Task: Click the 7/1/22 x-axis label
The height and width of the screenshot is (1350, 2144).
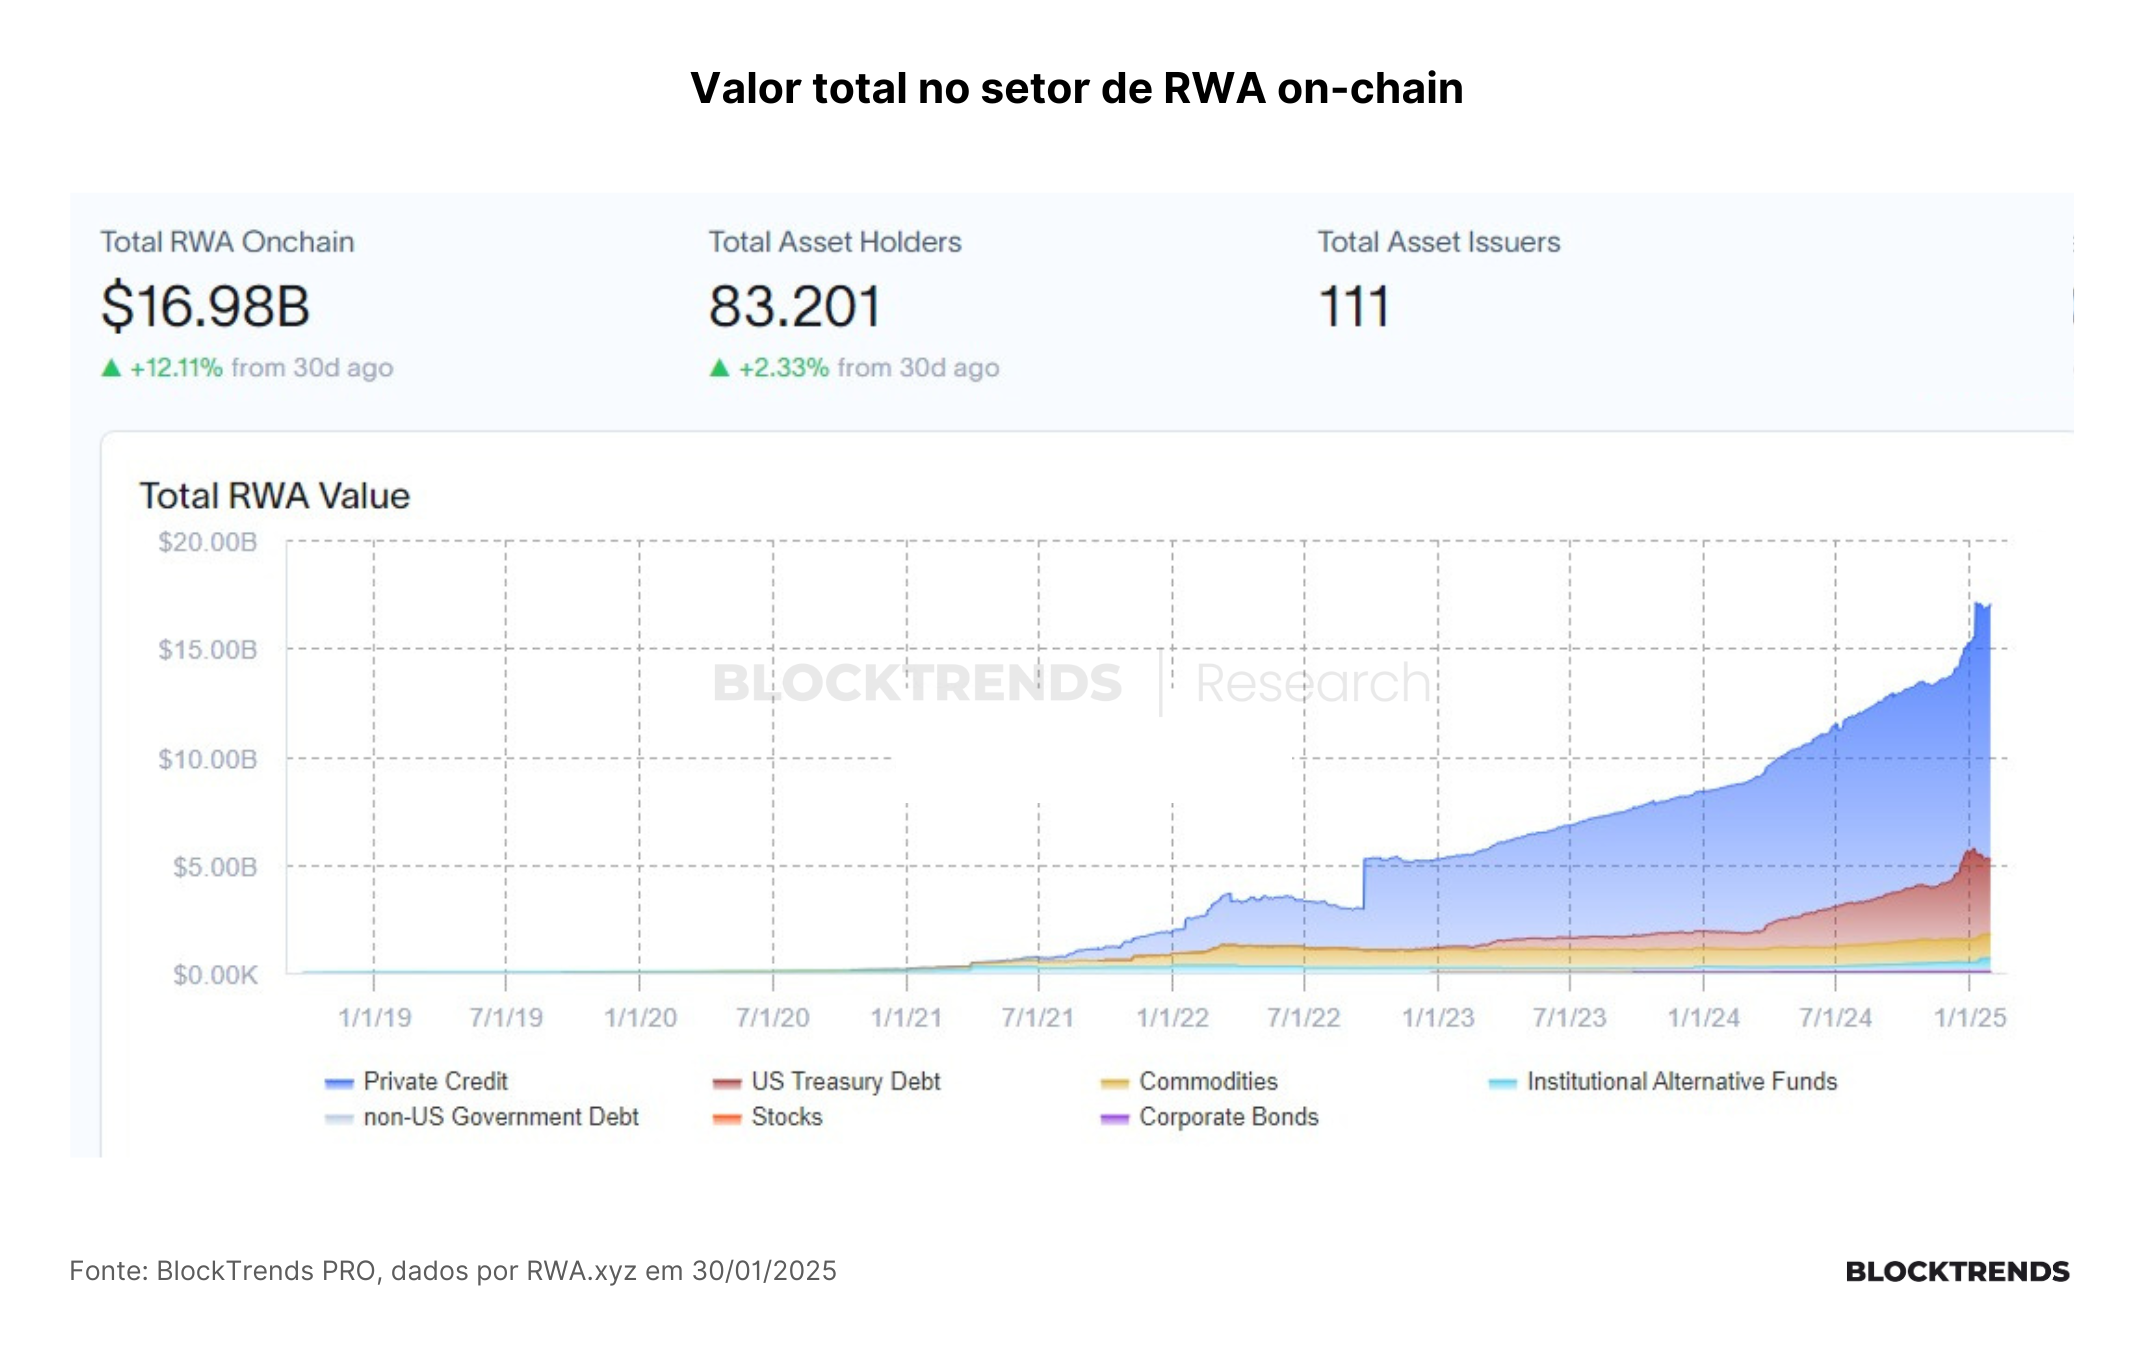Action: click(x=1304, y=1017)
